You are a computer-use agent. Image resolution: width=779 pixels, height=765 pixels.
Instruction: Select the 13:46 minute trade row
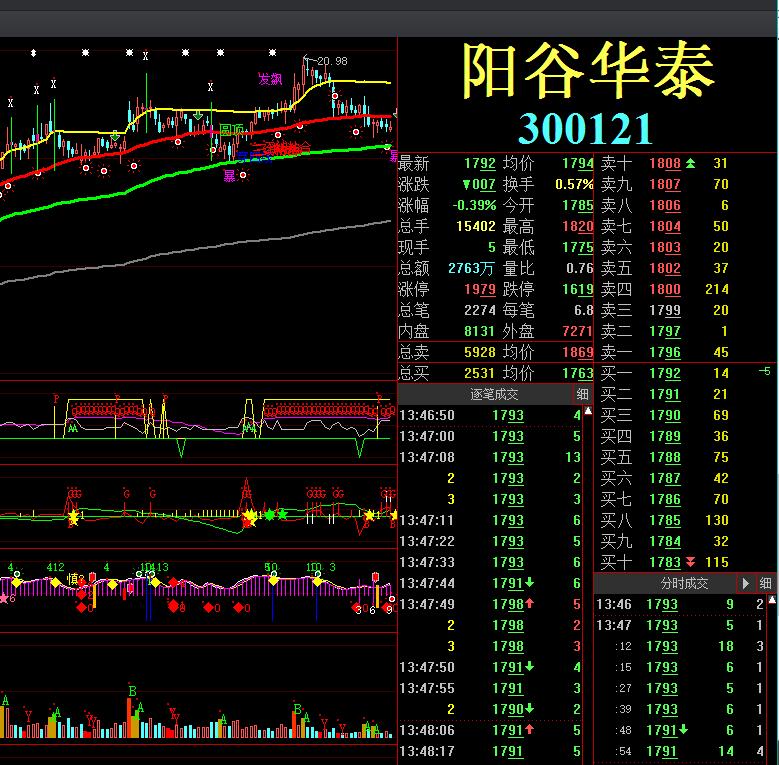(x=680, y=604)
